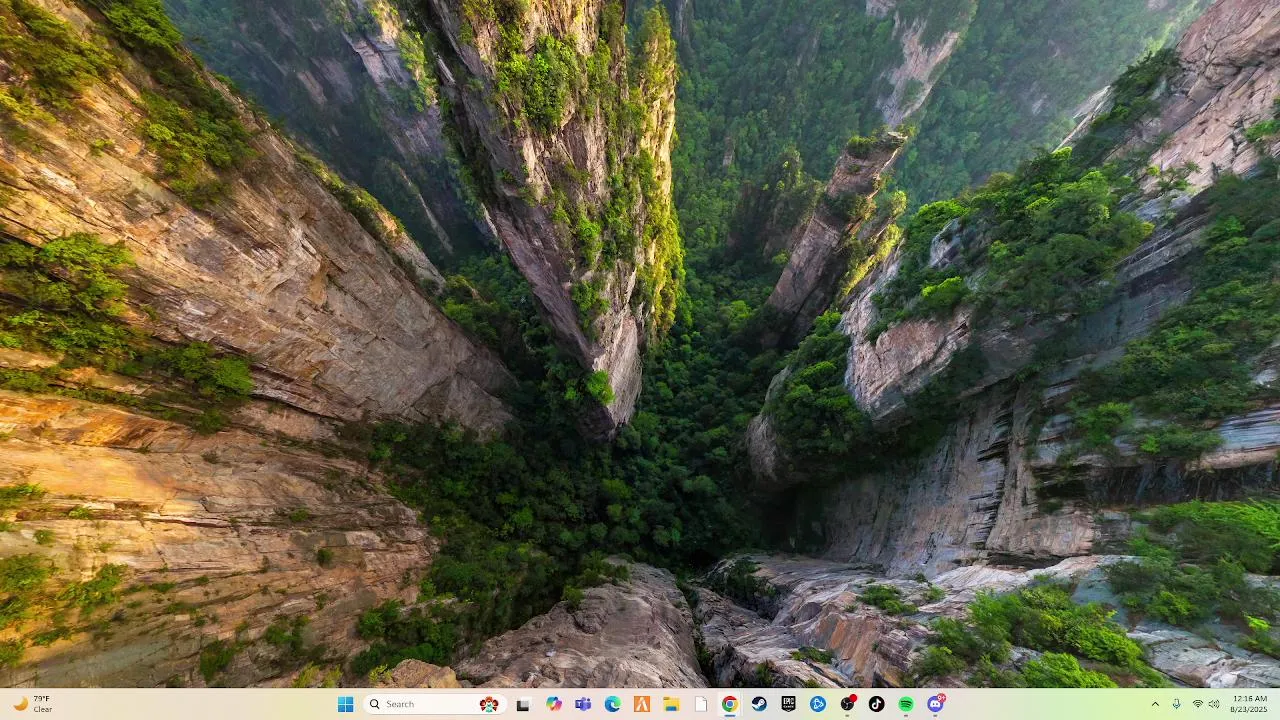Open the clock showing 12:16 AM
The image size is (1280, 720).
tap(1249, 704)
